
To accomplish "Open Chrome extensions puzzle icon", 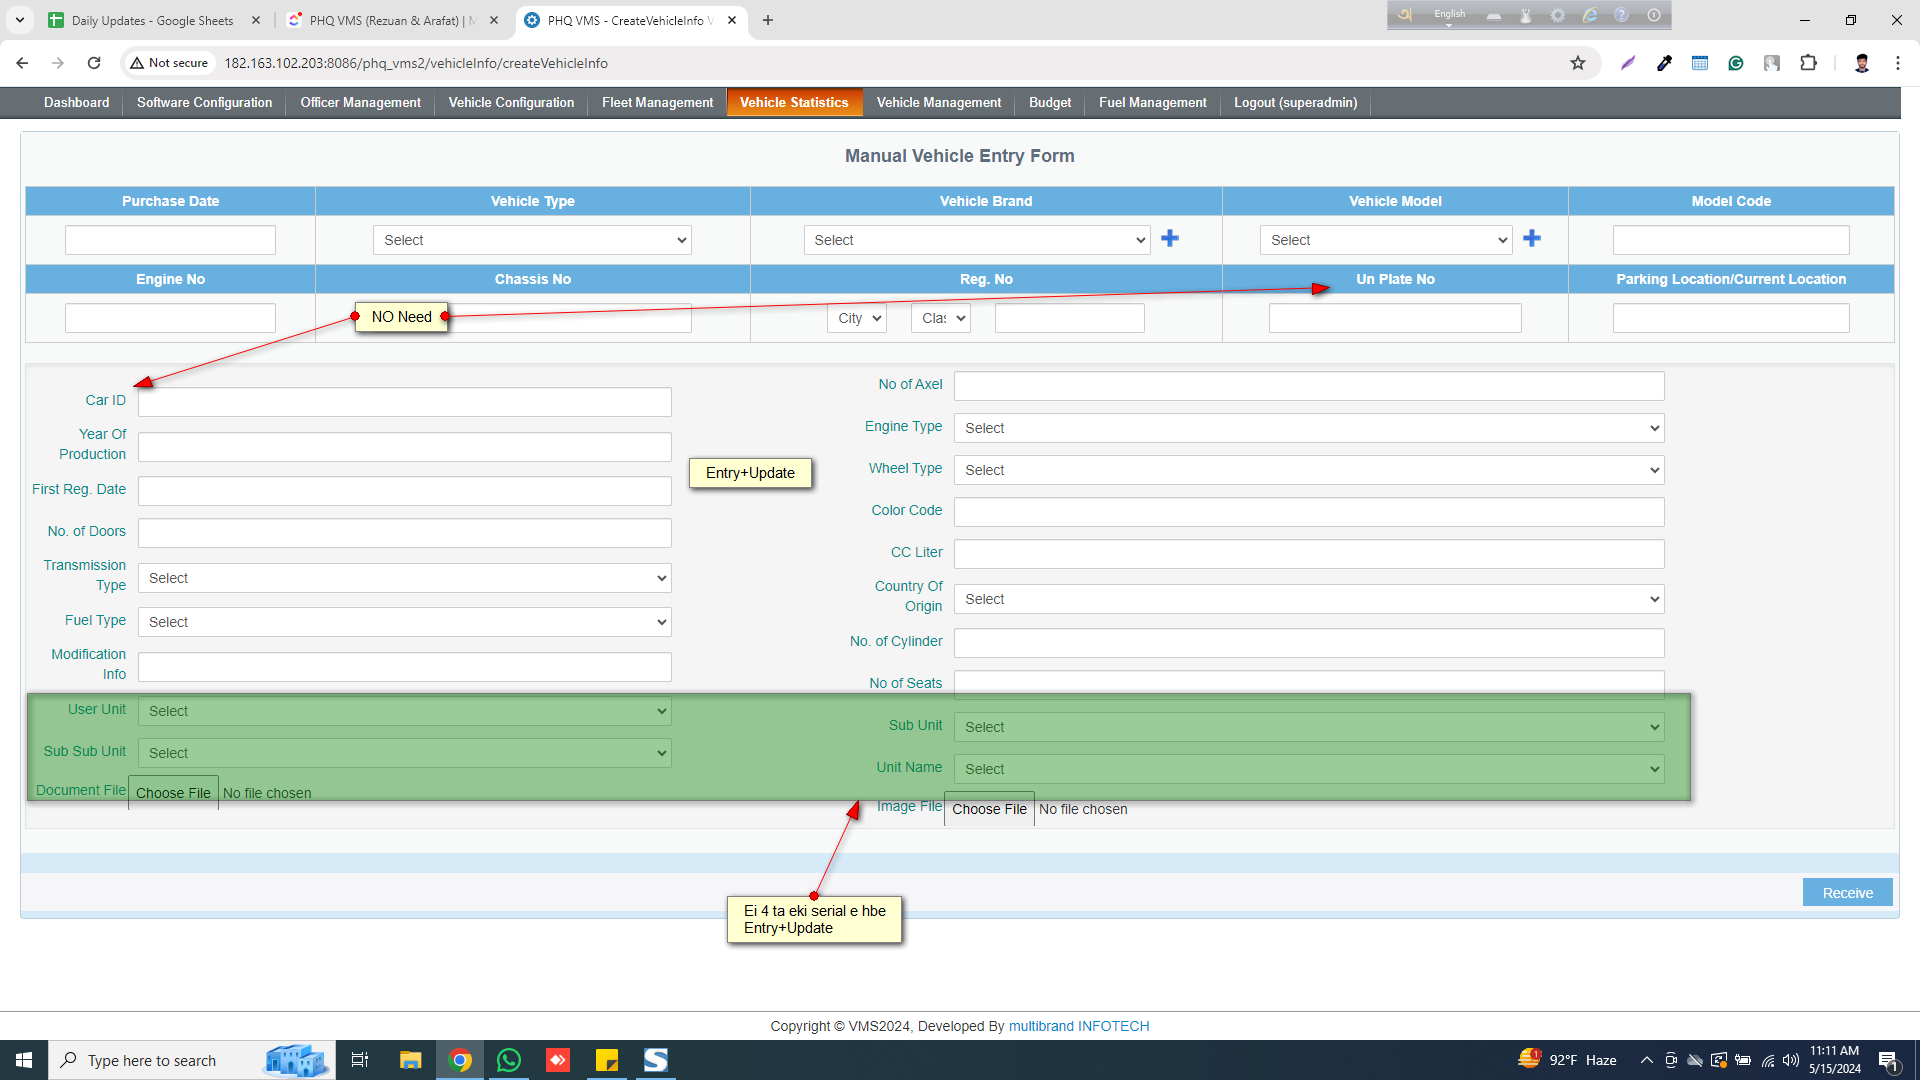I will click(1808, 63).
